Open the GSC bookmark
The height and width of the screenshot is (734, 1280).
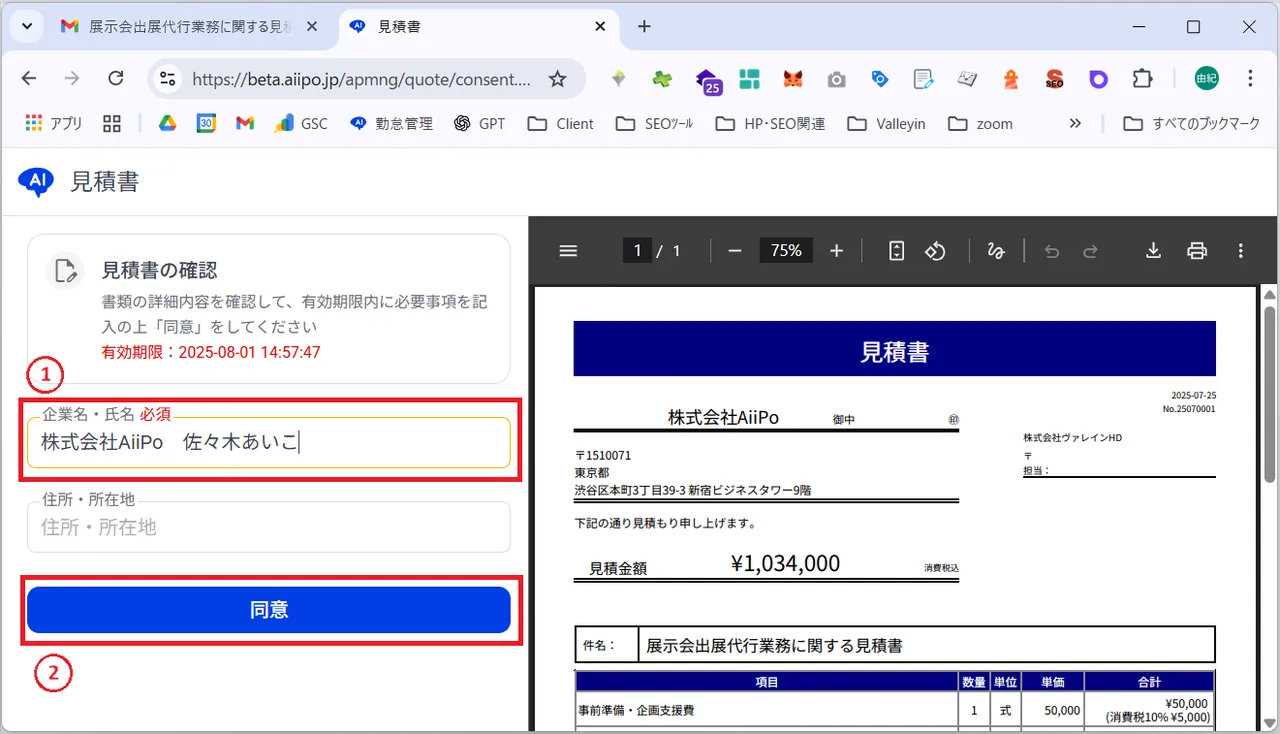tap(301, 123)
